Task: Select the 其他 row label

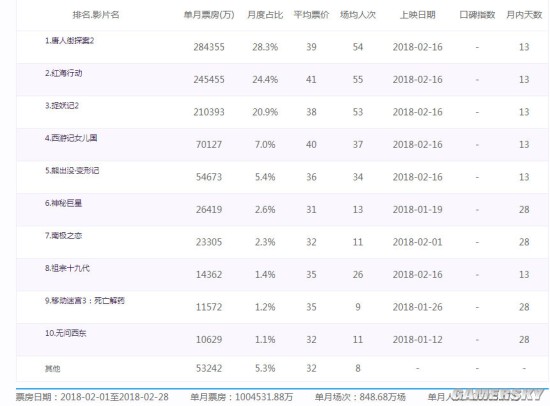Action: 53,368
